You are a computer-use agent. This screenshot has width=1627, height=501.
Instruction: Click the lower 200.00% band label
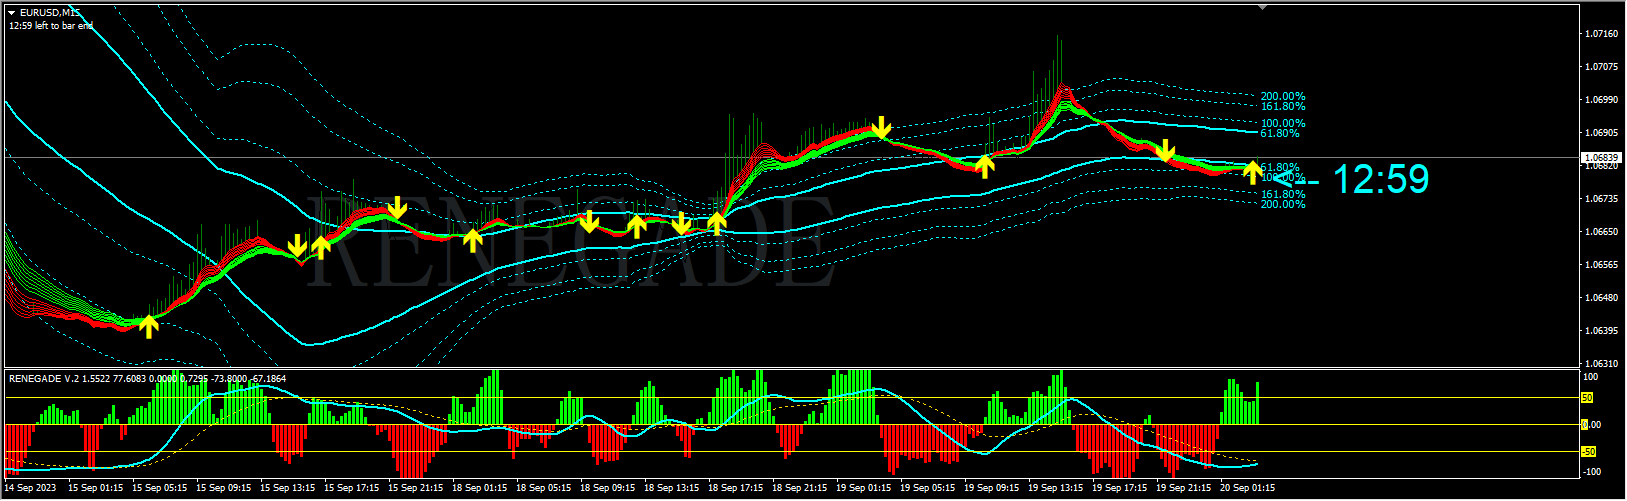(x=1282, y=204)
